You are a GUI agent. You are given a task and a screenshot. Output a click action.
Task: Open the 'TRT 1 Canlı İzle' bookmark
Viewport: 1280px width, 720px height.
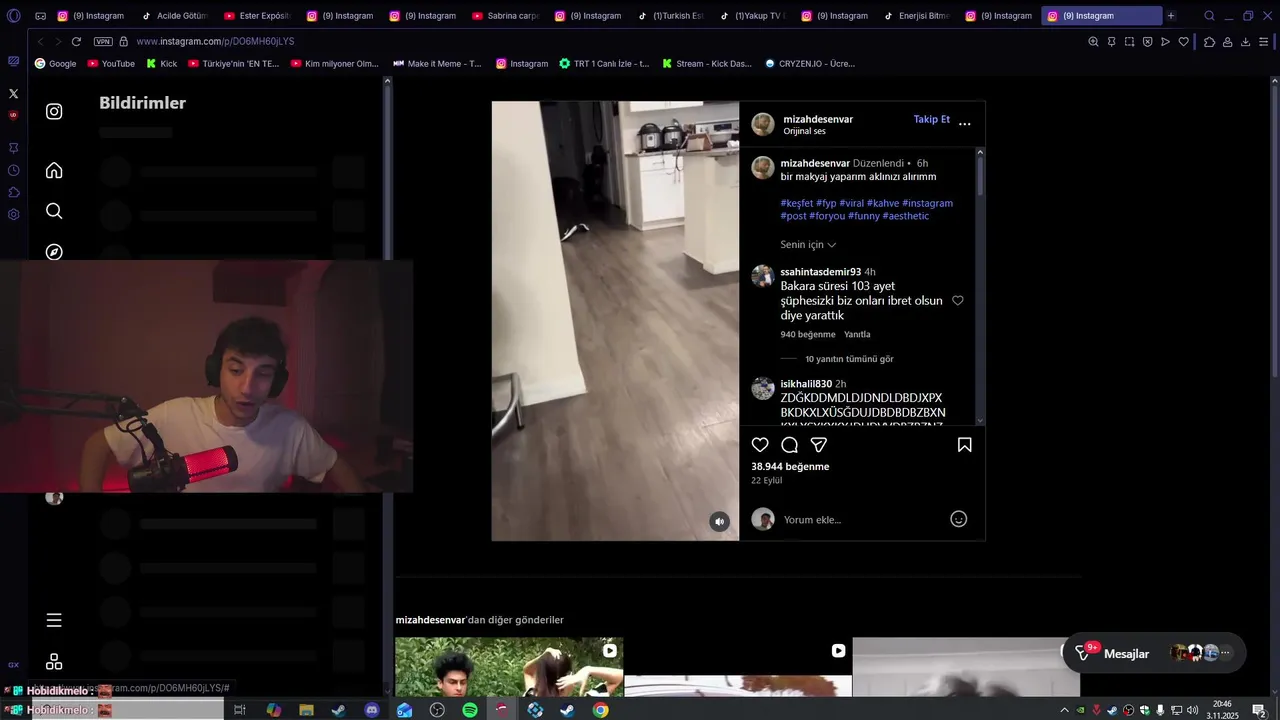pos(604,63)
